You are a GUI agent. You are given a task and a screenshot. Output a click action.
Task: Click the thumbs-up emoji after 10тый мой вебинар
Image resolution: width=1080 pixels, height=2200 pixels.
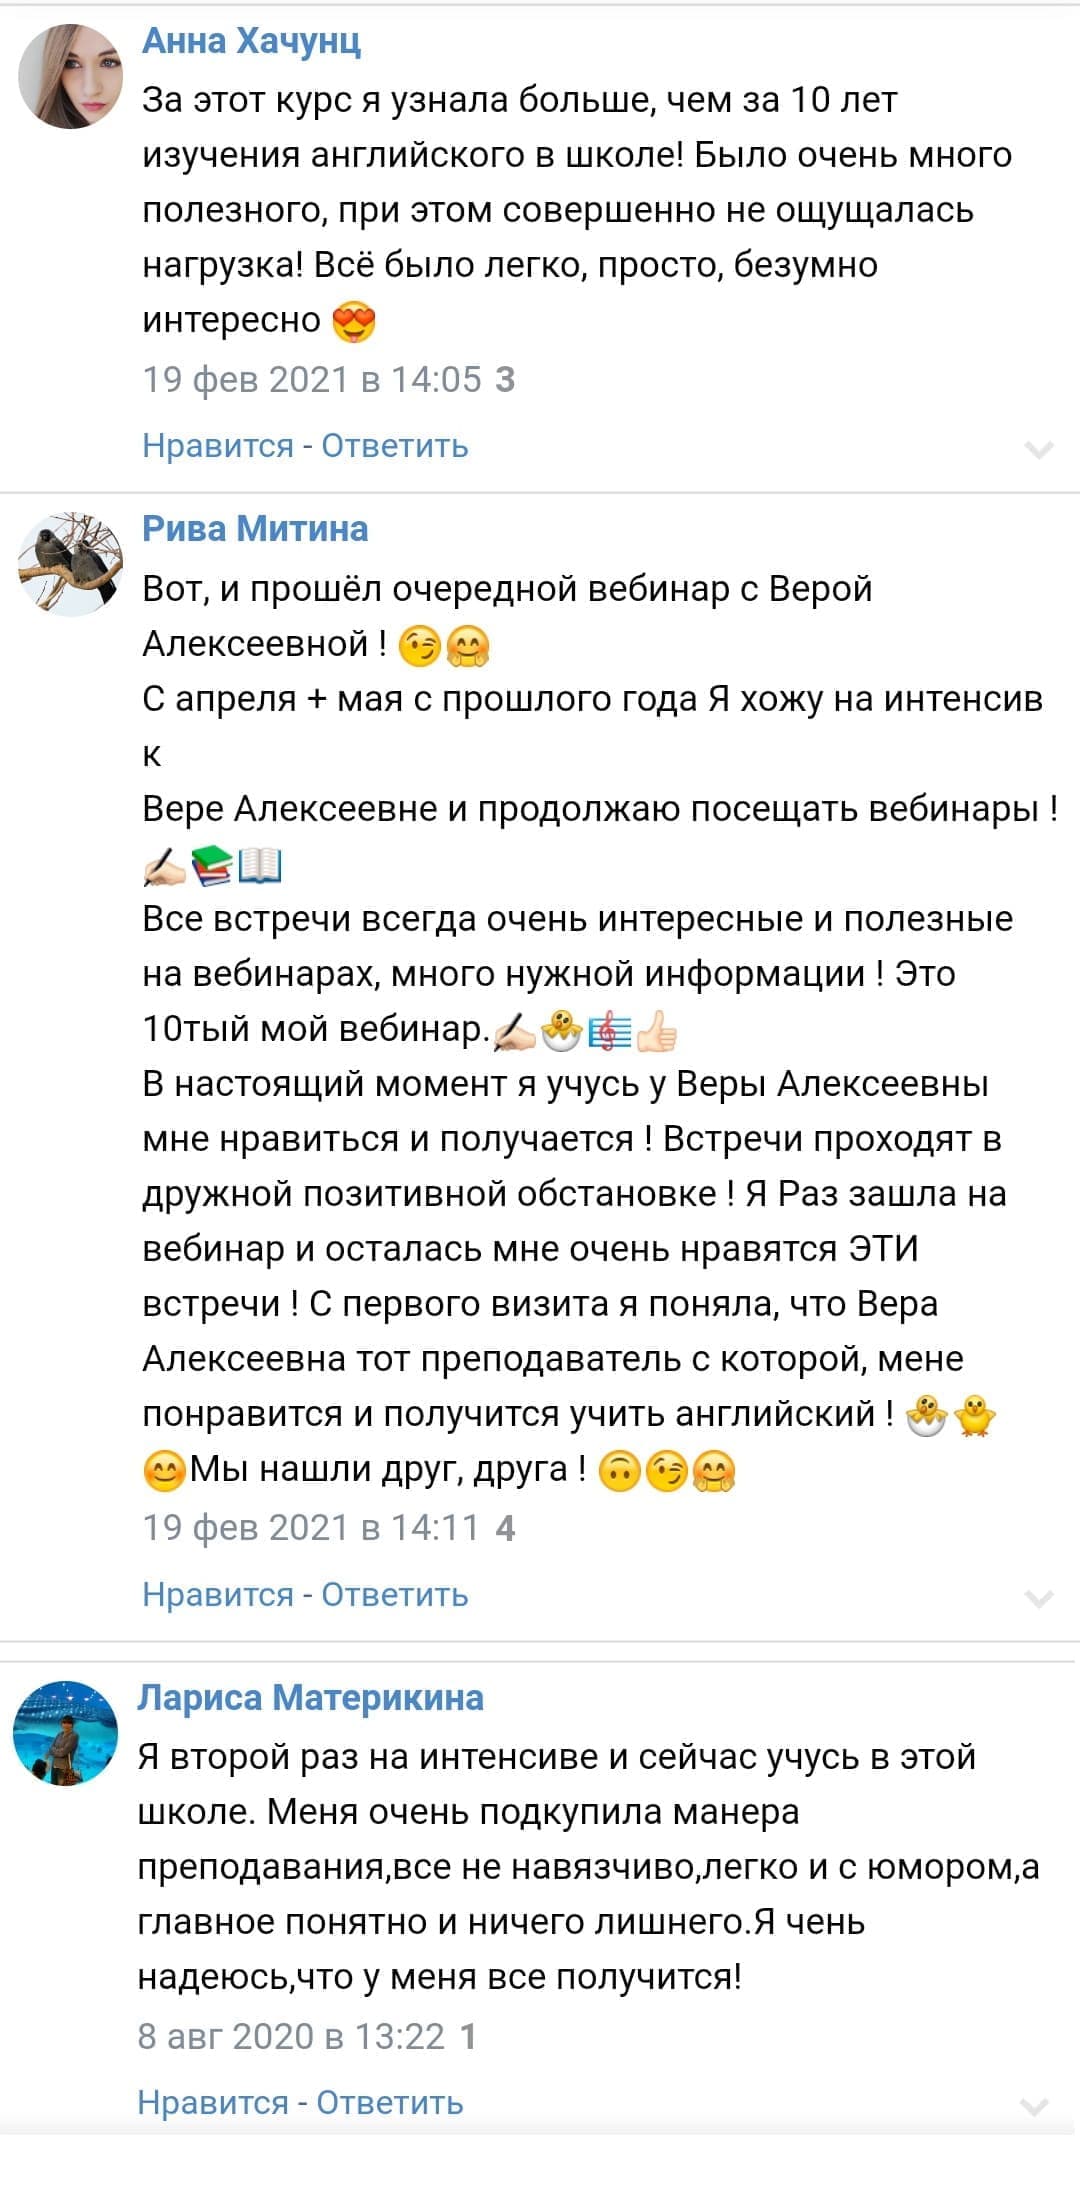(x=657, y=1031)
